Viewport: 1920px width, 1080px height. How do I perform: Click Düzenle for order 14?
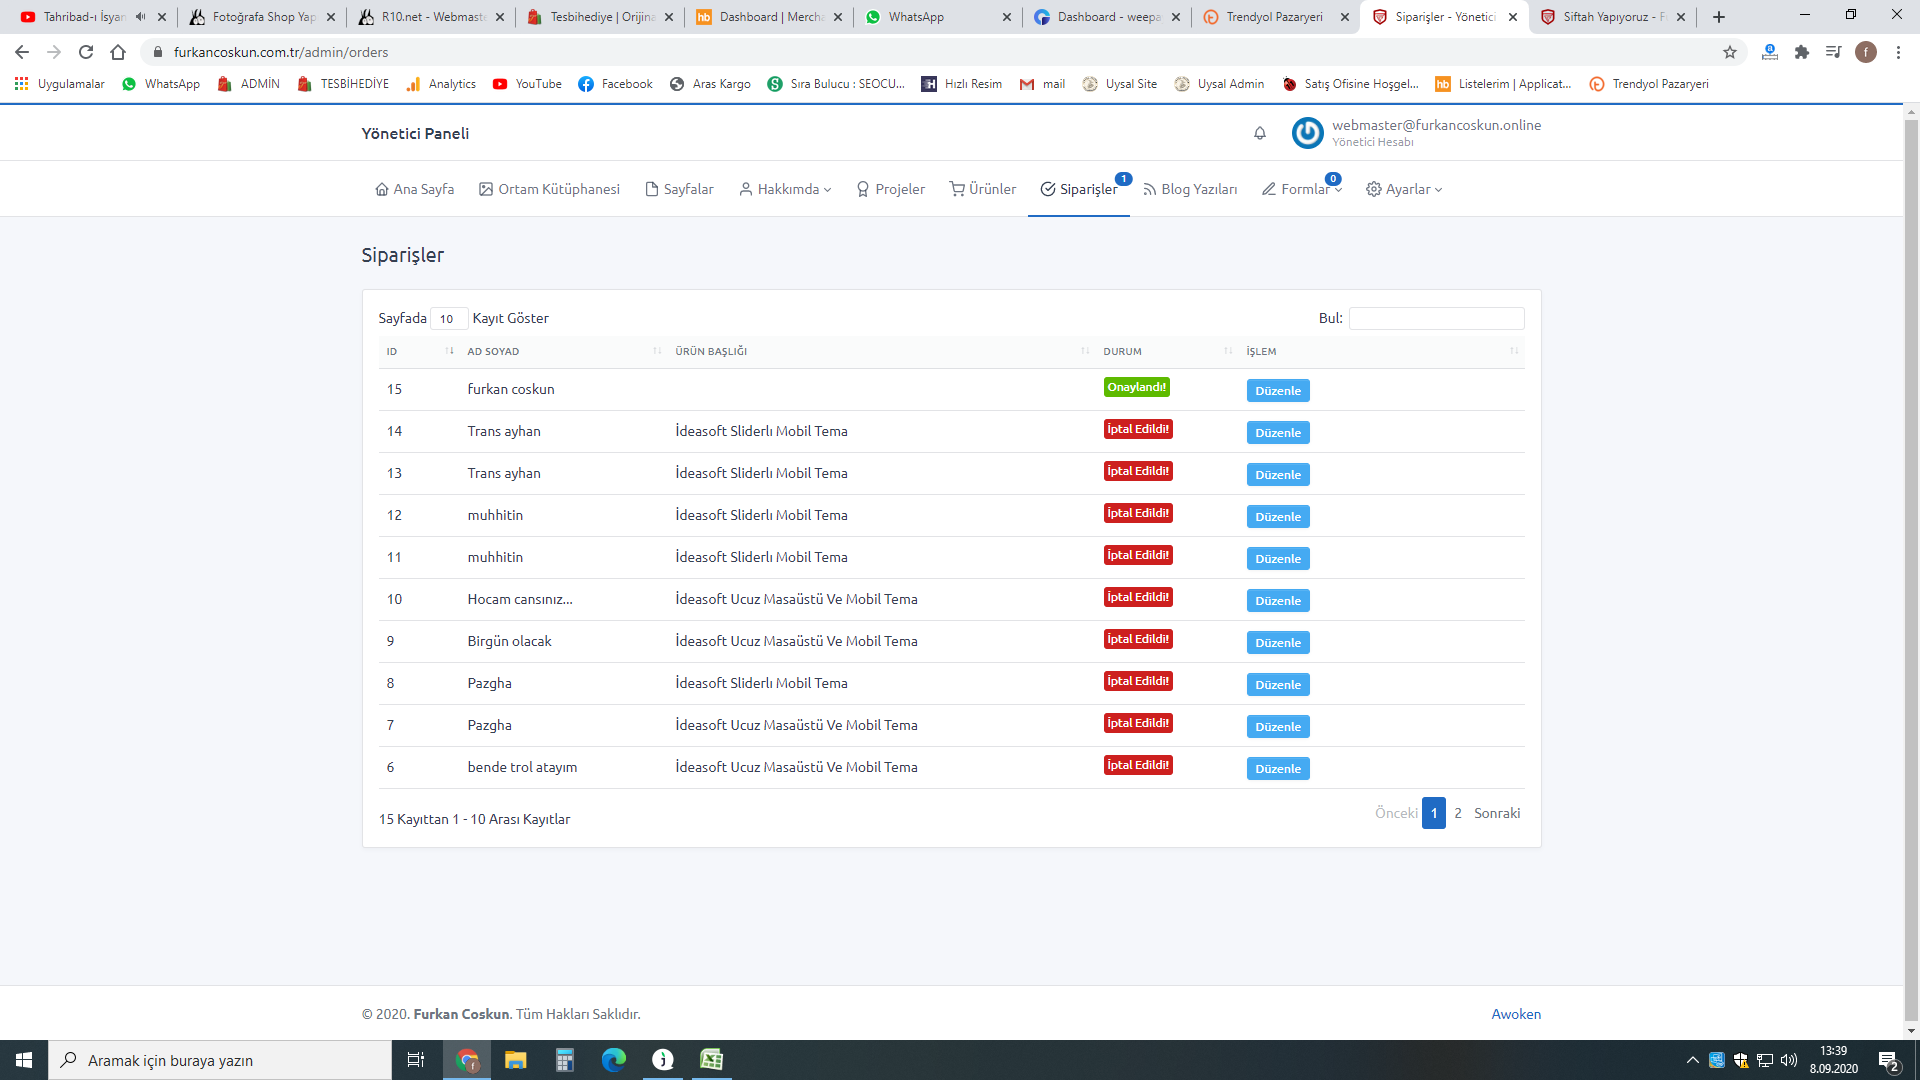pos(1277,433)
